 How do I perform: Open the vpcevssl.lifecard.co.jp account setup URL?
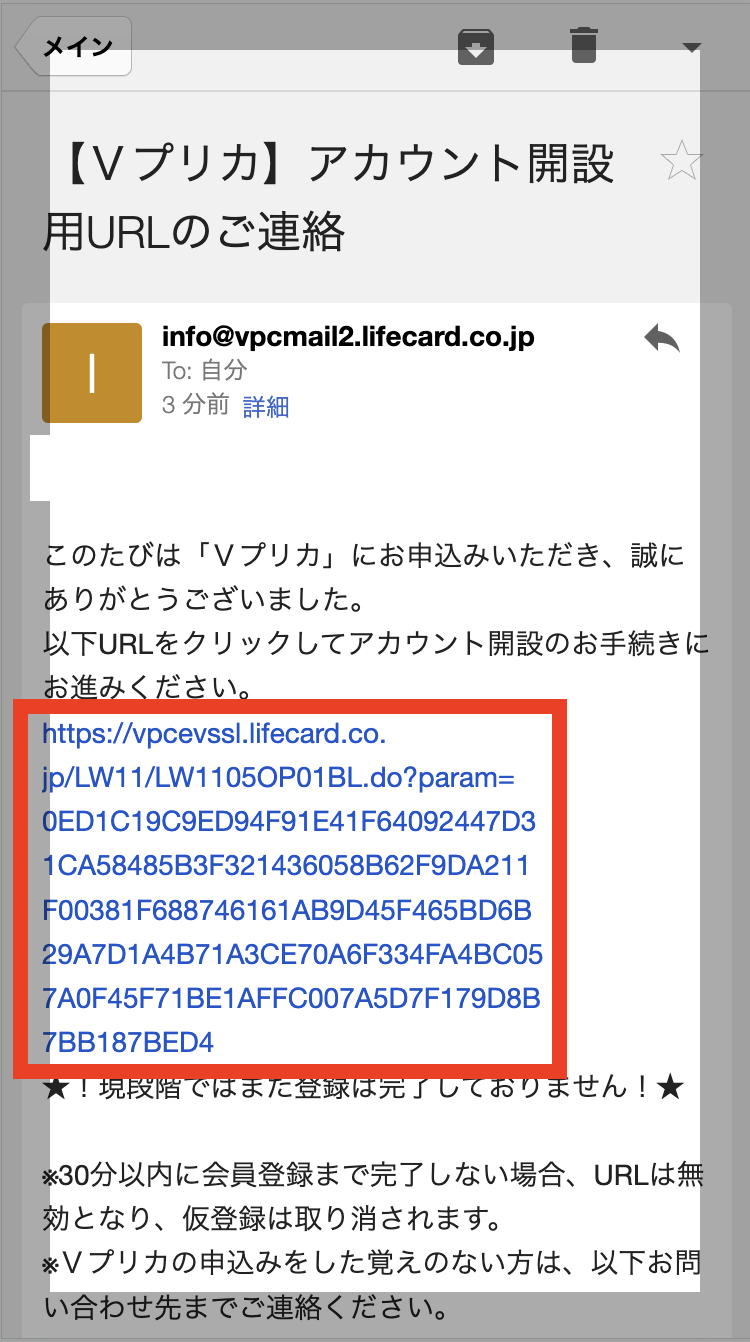(x=292, y=888)
